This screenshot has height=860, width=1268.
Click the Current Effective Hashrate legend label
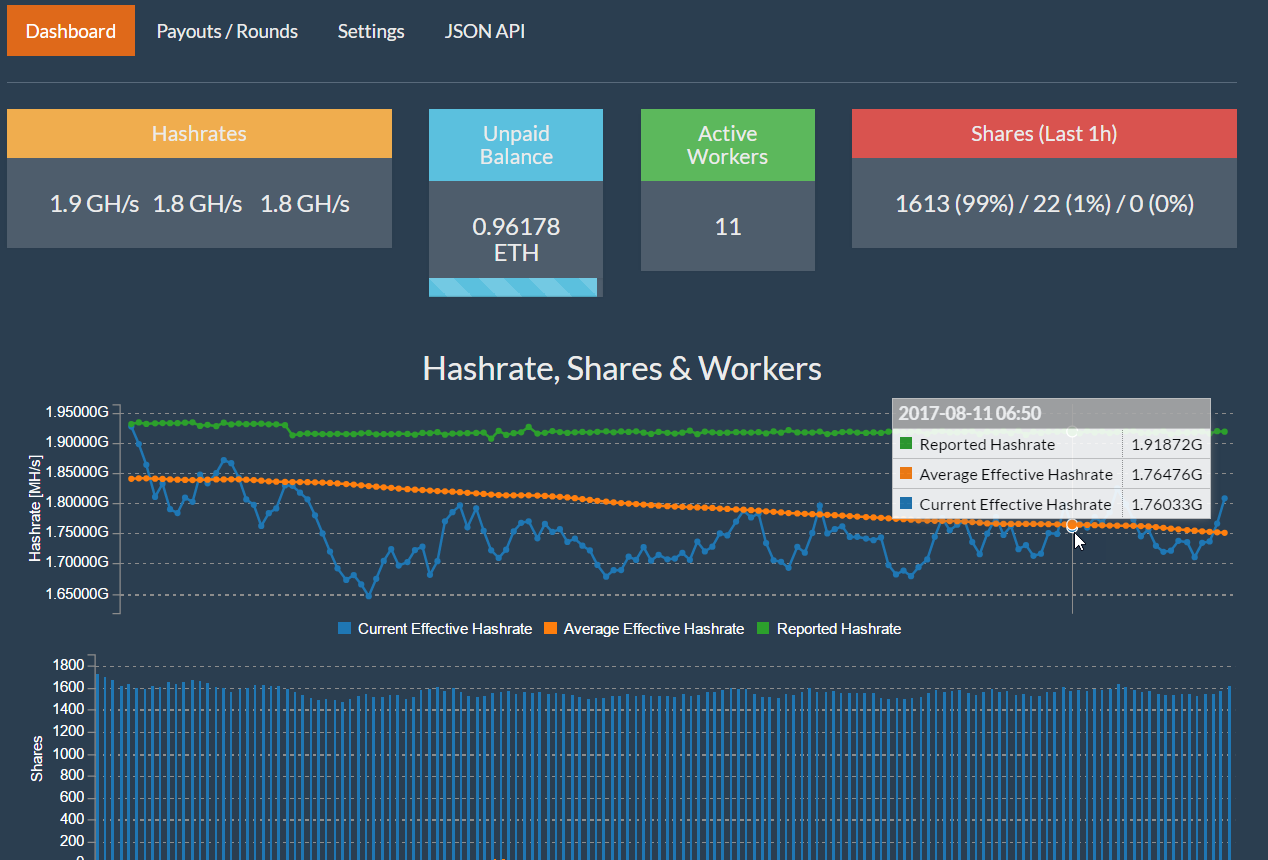coord(444,629)
